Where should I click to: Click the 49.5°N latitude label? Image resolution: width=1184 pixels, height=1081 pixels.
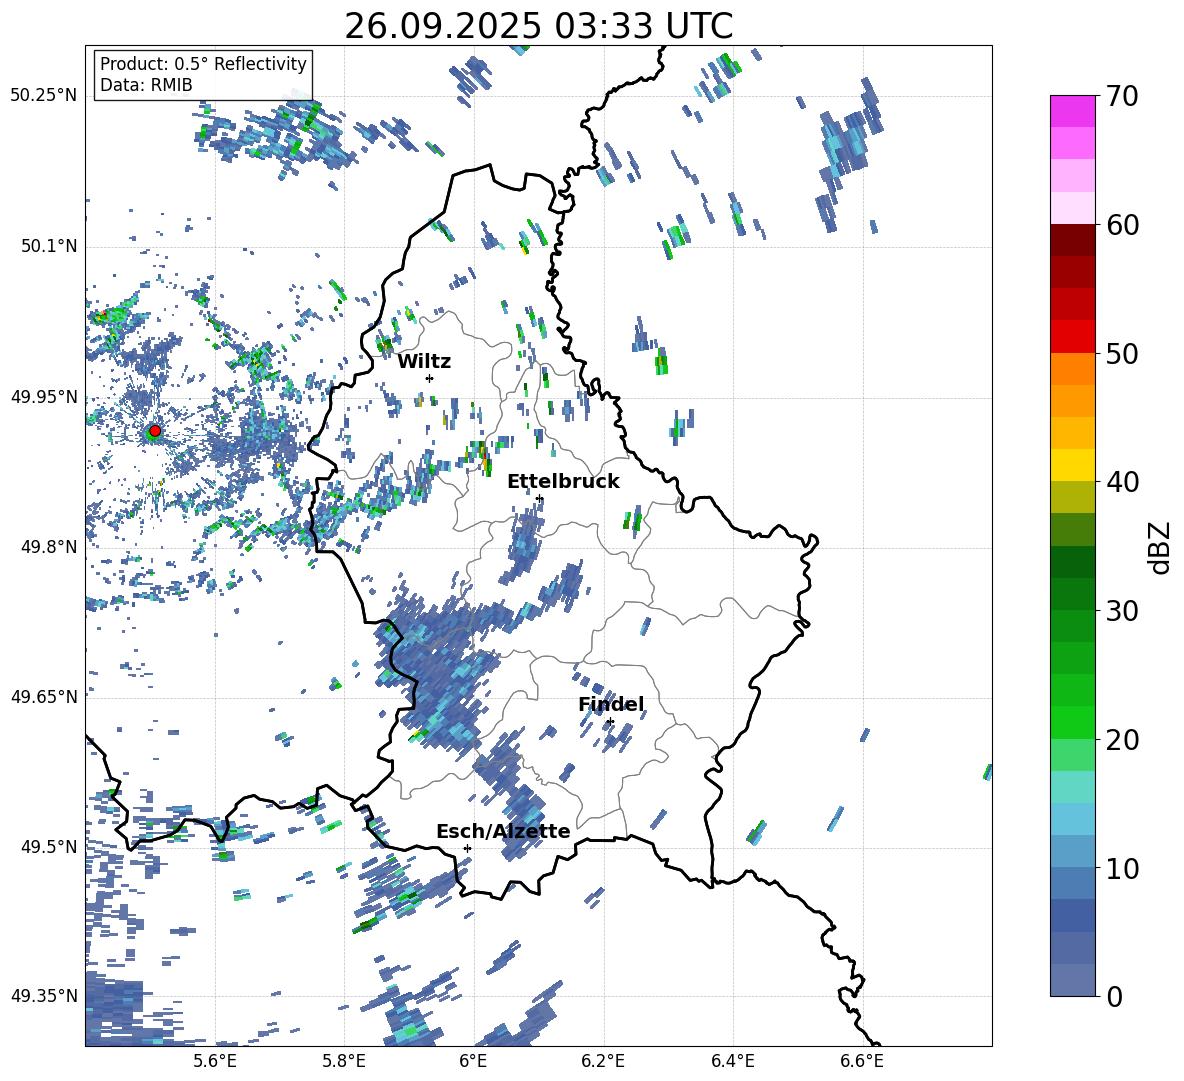click(x=50, y=847)
